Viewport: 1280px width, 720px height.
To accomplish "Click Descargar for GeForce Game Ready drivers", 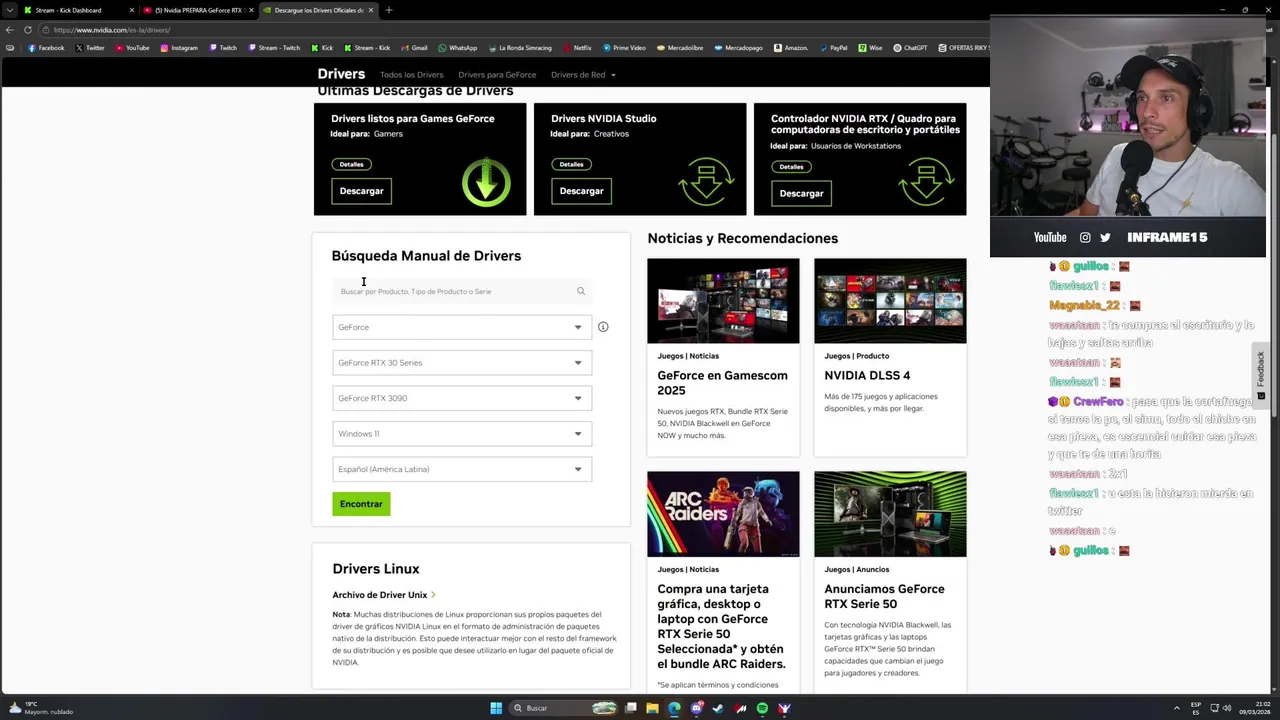I will coord(361,191).
